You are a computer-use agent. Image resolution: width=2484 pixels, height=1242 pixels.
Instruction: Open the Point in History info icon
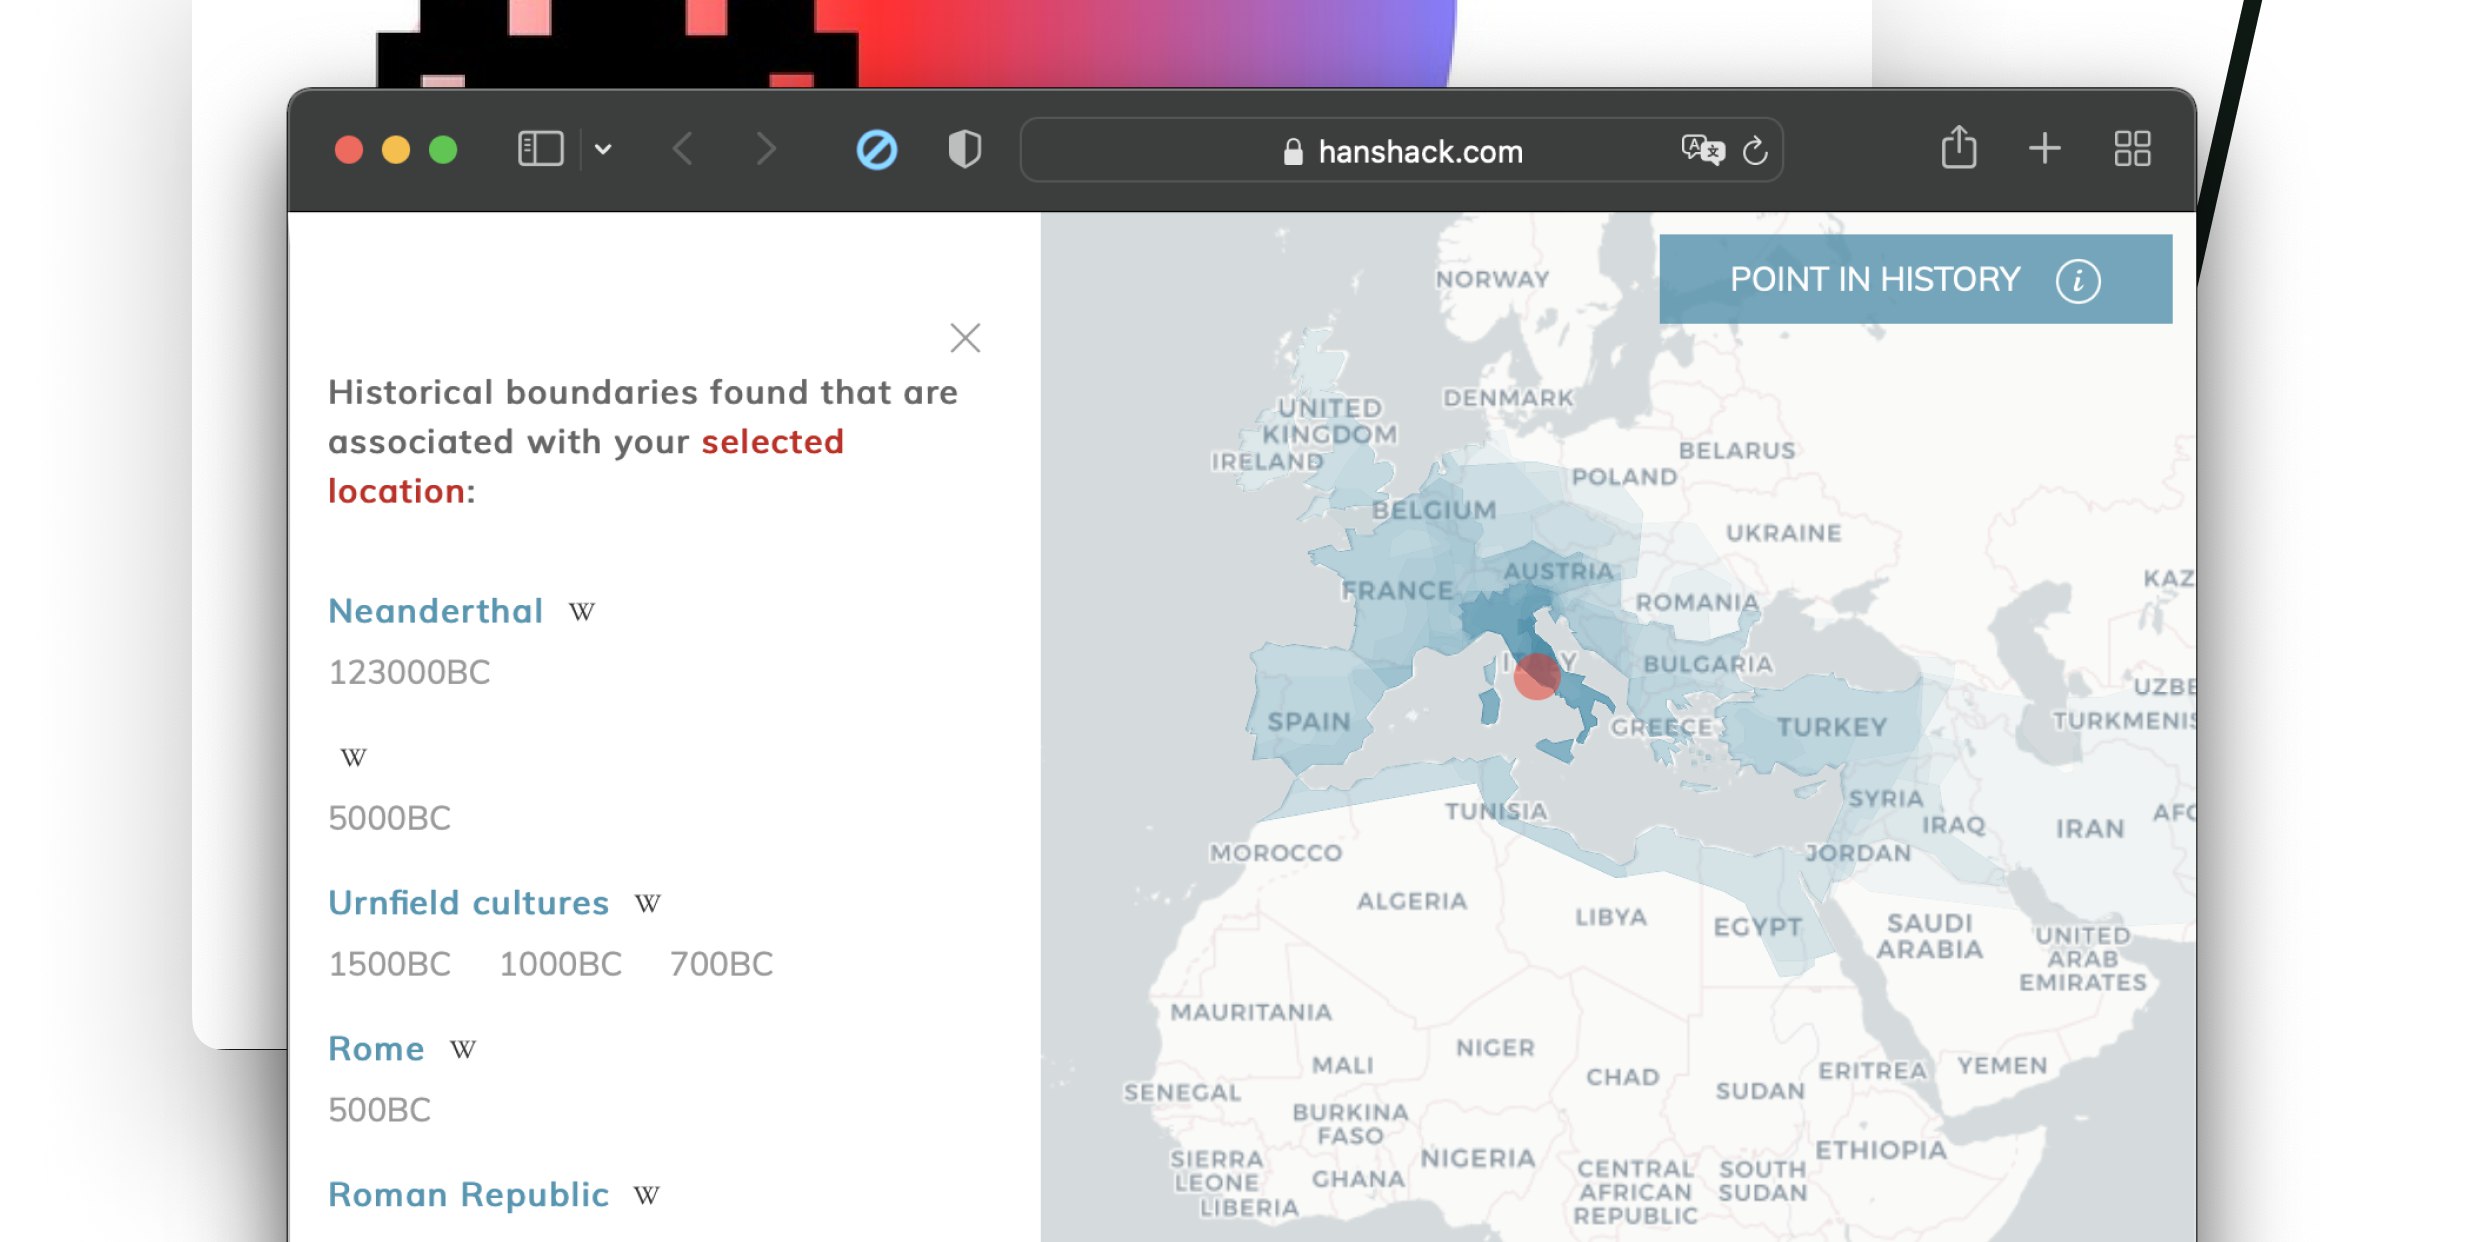(2078, 281)
